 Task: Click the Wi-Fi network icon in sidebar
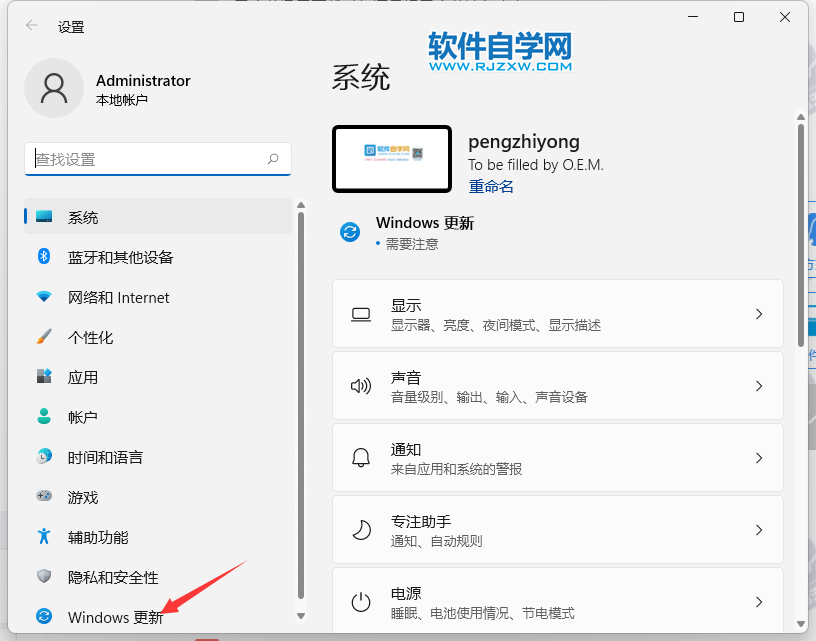pos(44,297)
